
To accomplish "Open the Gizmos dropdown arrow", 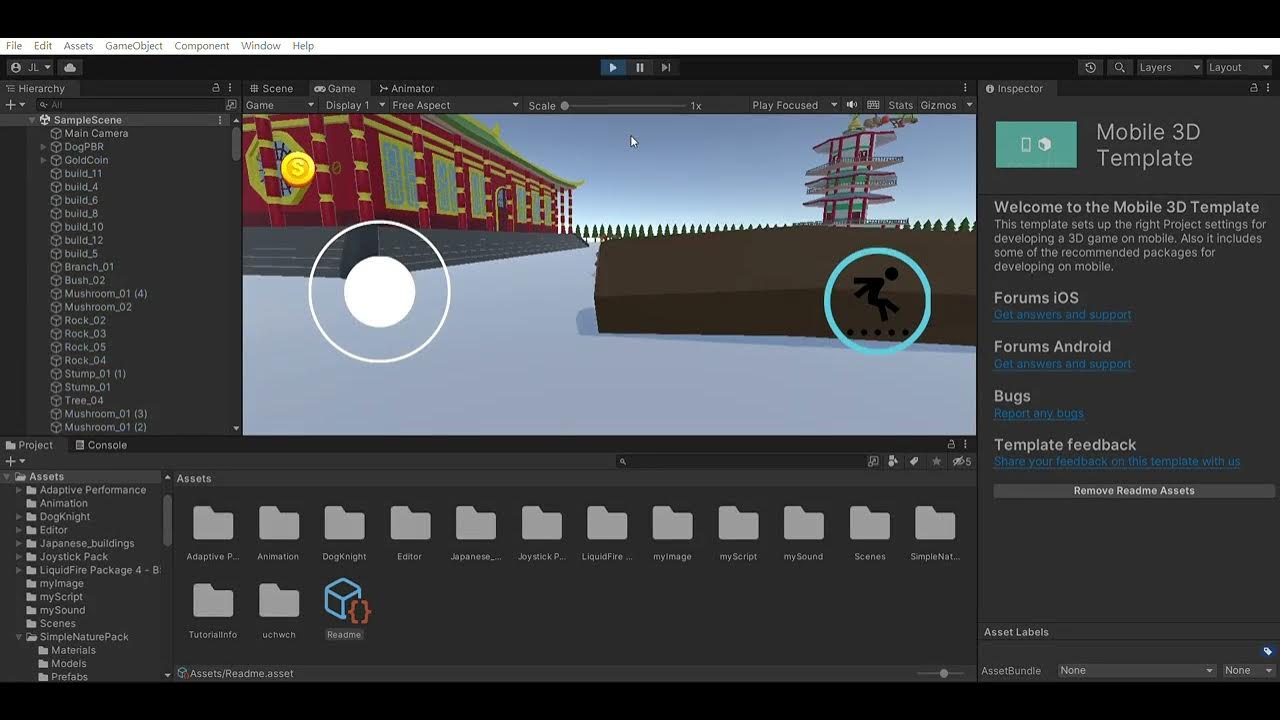I will 969,105.
